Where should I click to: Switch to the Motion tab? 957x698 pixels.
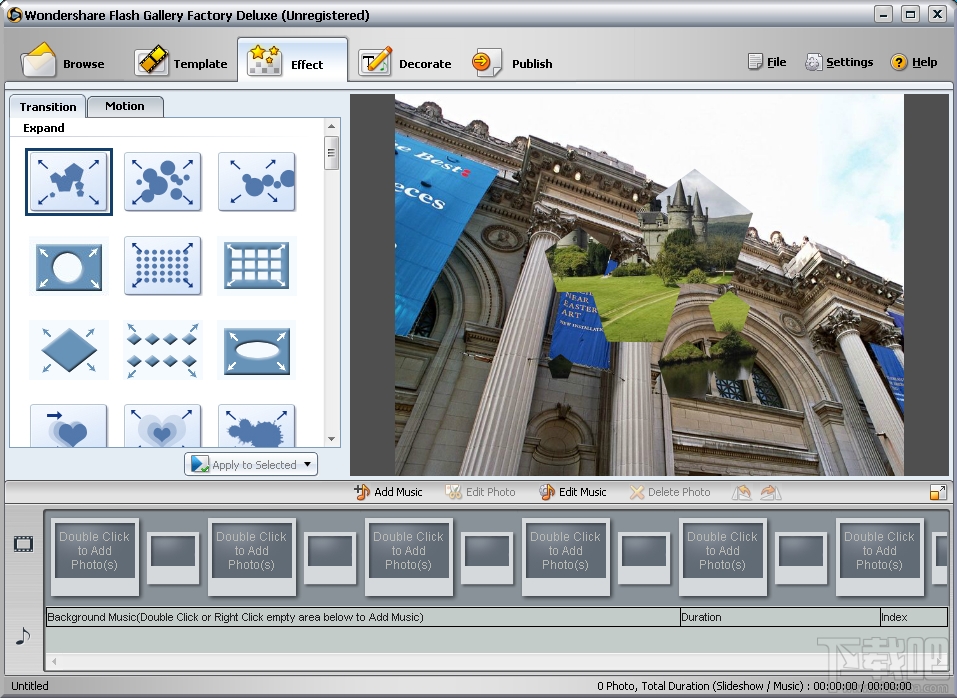point(125,106)
